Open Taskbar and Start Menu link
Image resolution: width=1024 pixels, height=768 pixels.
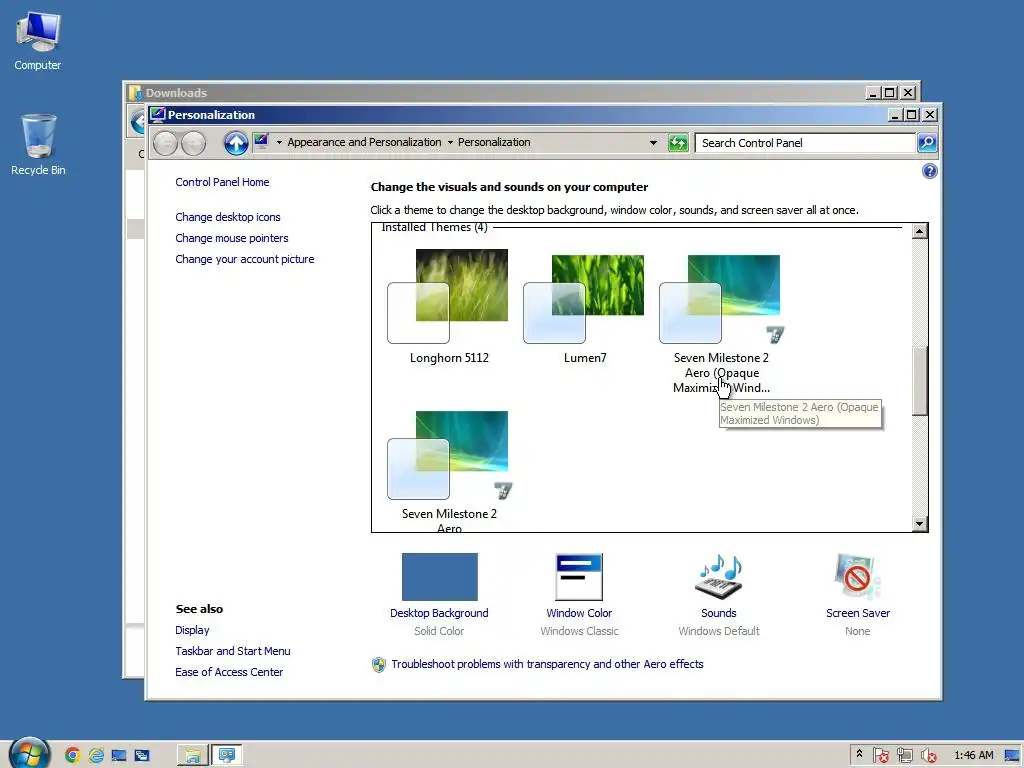click(232, 651)
